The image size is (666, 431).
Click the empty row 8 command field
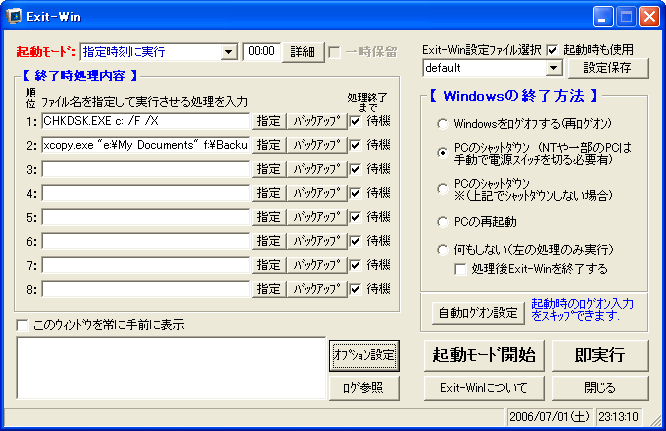pyautogui.click(x=146, y=289)
